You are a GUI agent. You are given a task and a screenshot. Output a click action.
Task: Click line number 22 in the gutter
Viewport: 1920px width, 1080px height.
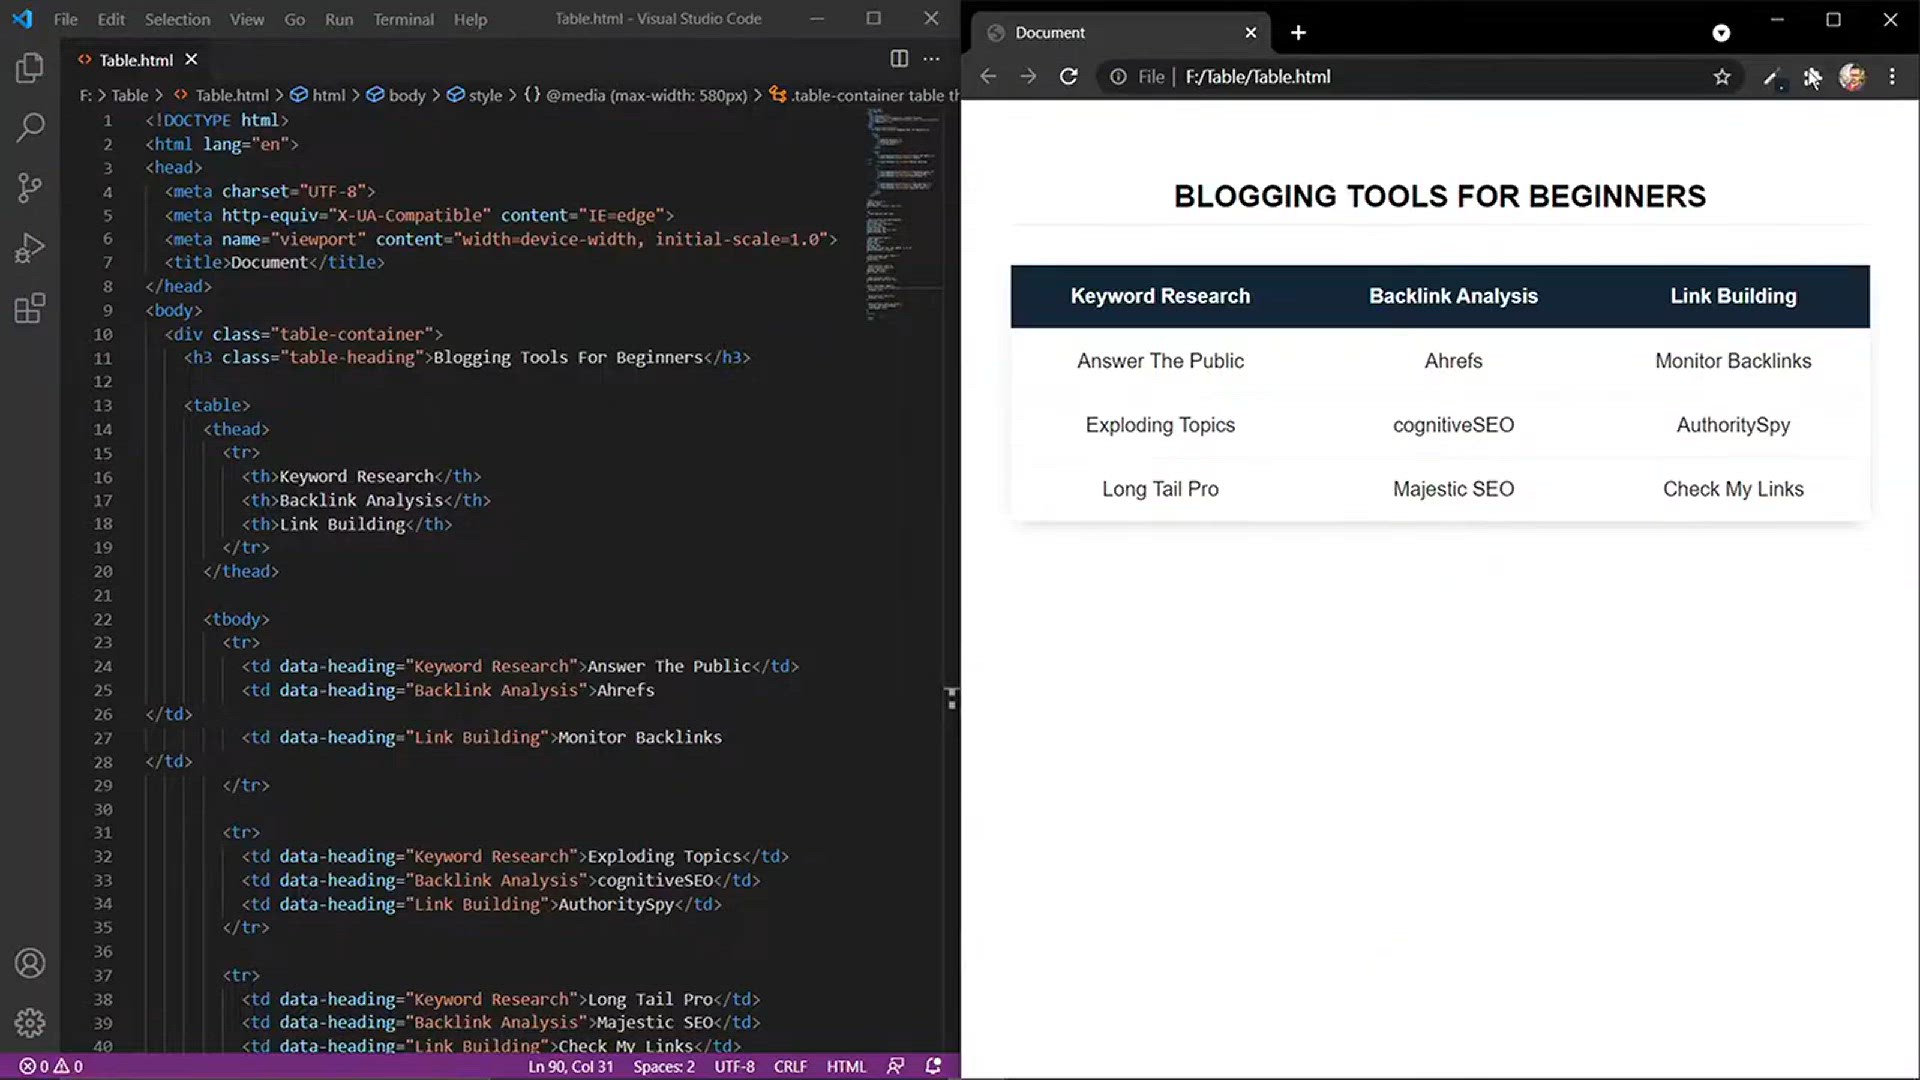pyautogui.click(x=103, y=619)
